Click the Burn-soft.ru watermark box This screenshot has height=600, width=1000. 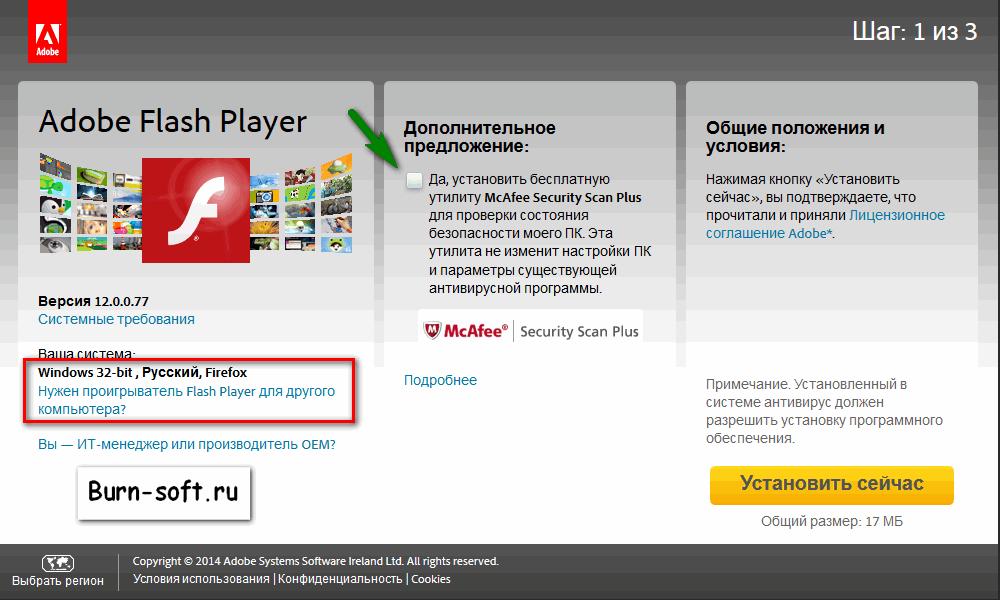164,493
